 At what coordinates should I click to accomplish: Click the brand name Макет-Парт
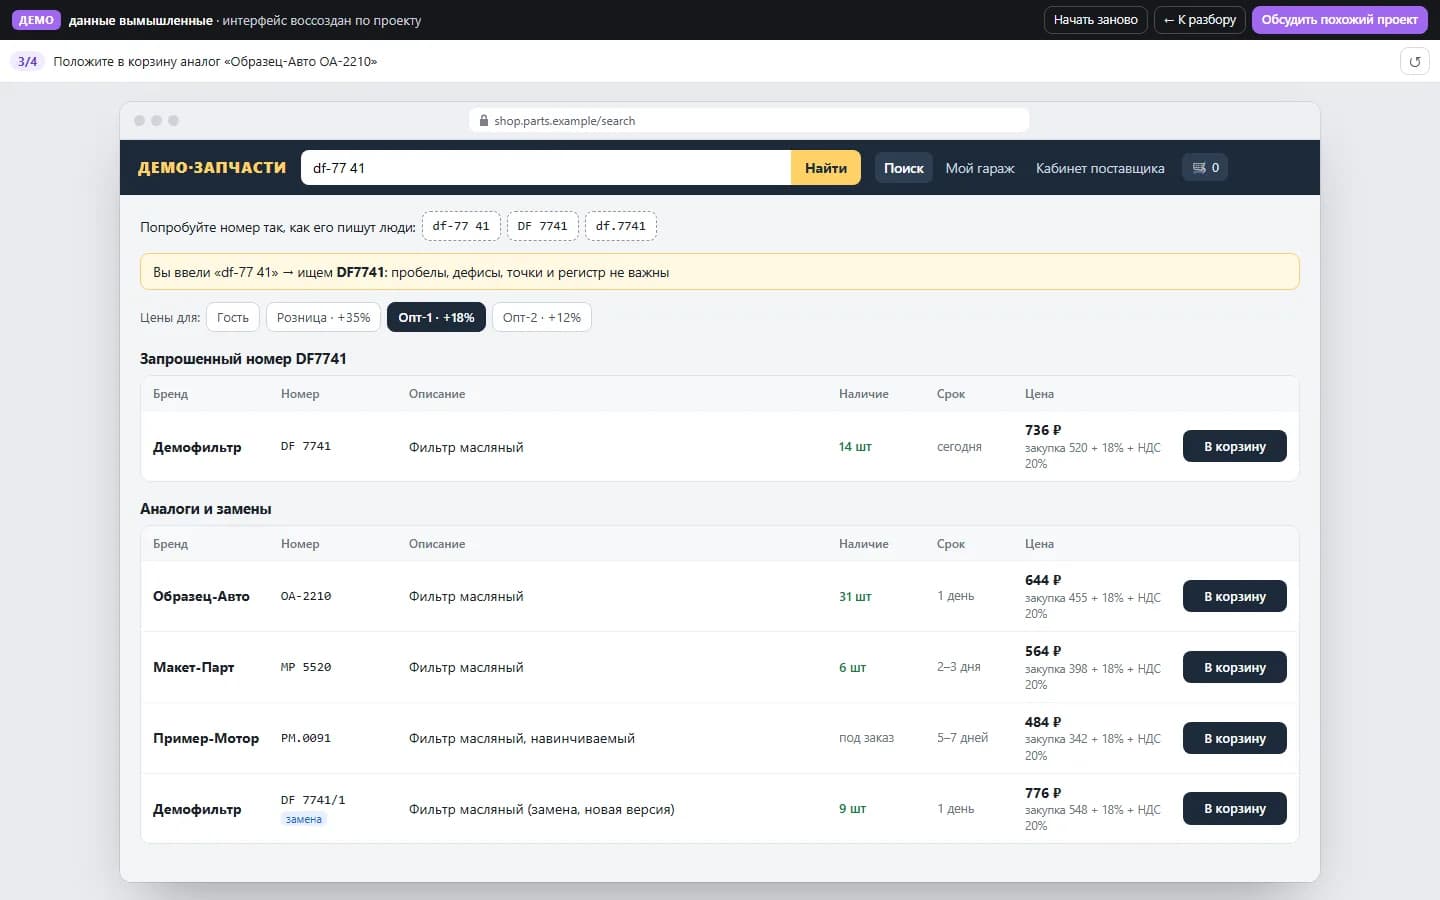[x=193, y=667]
